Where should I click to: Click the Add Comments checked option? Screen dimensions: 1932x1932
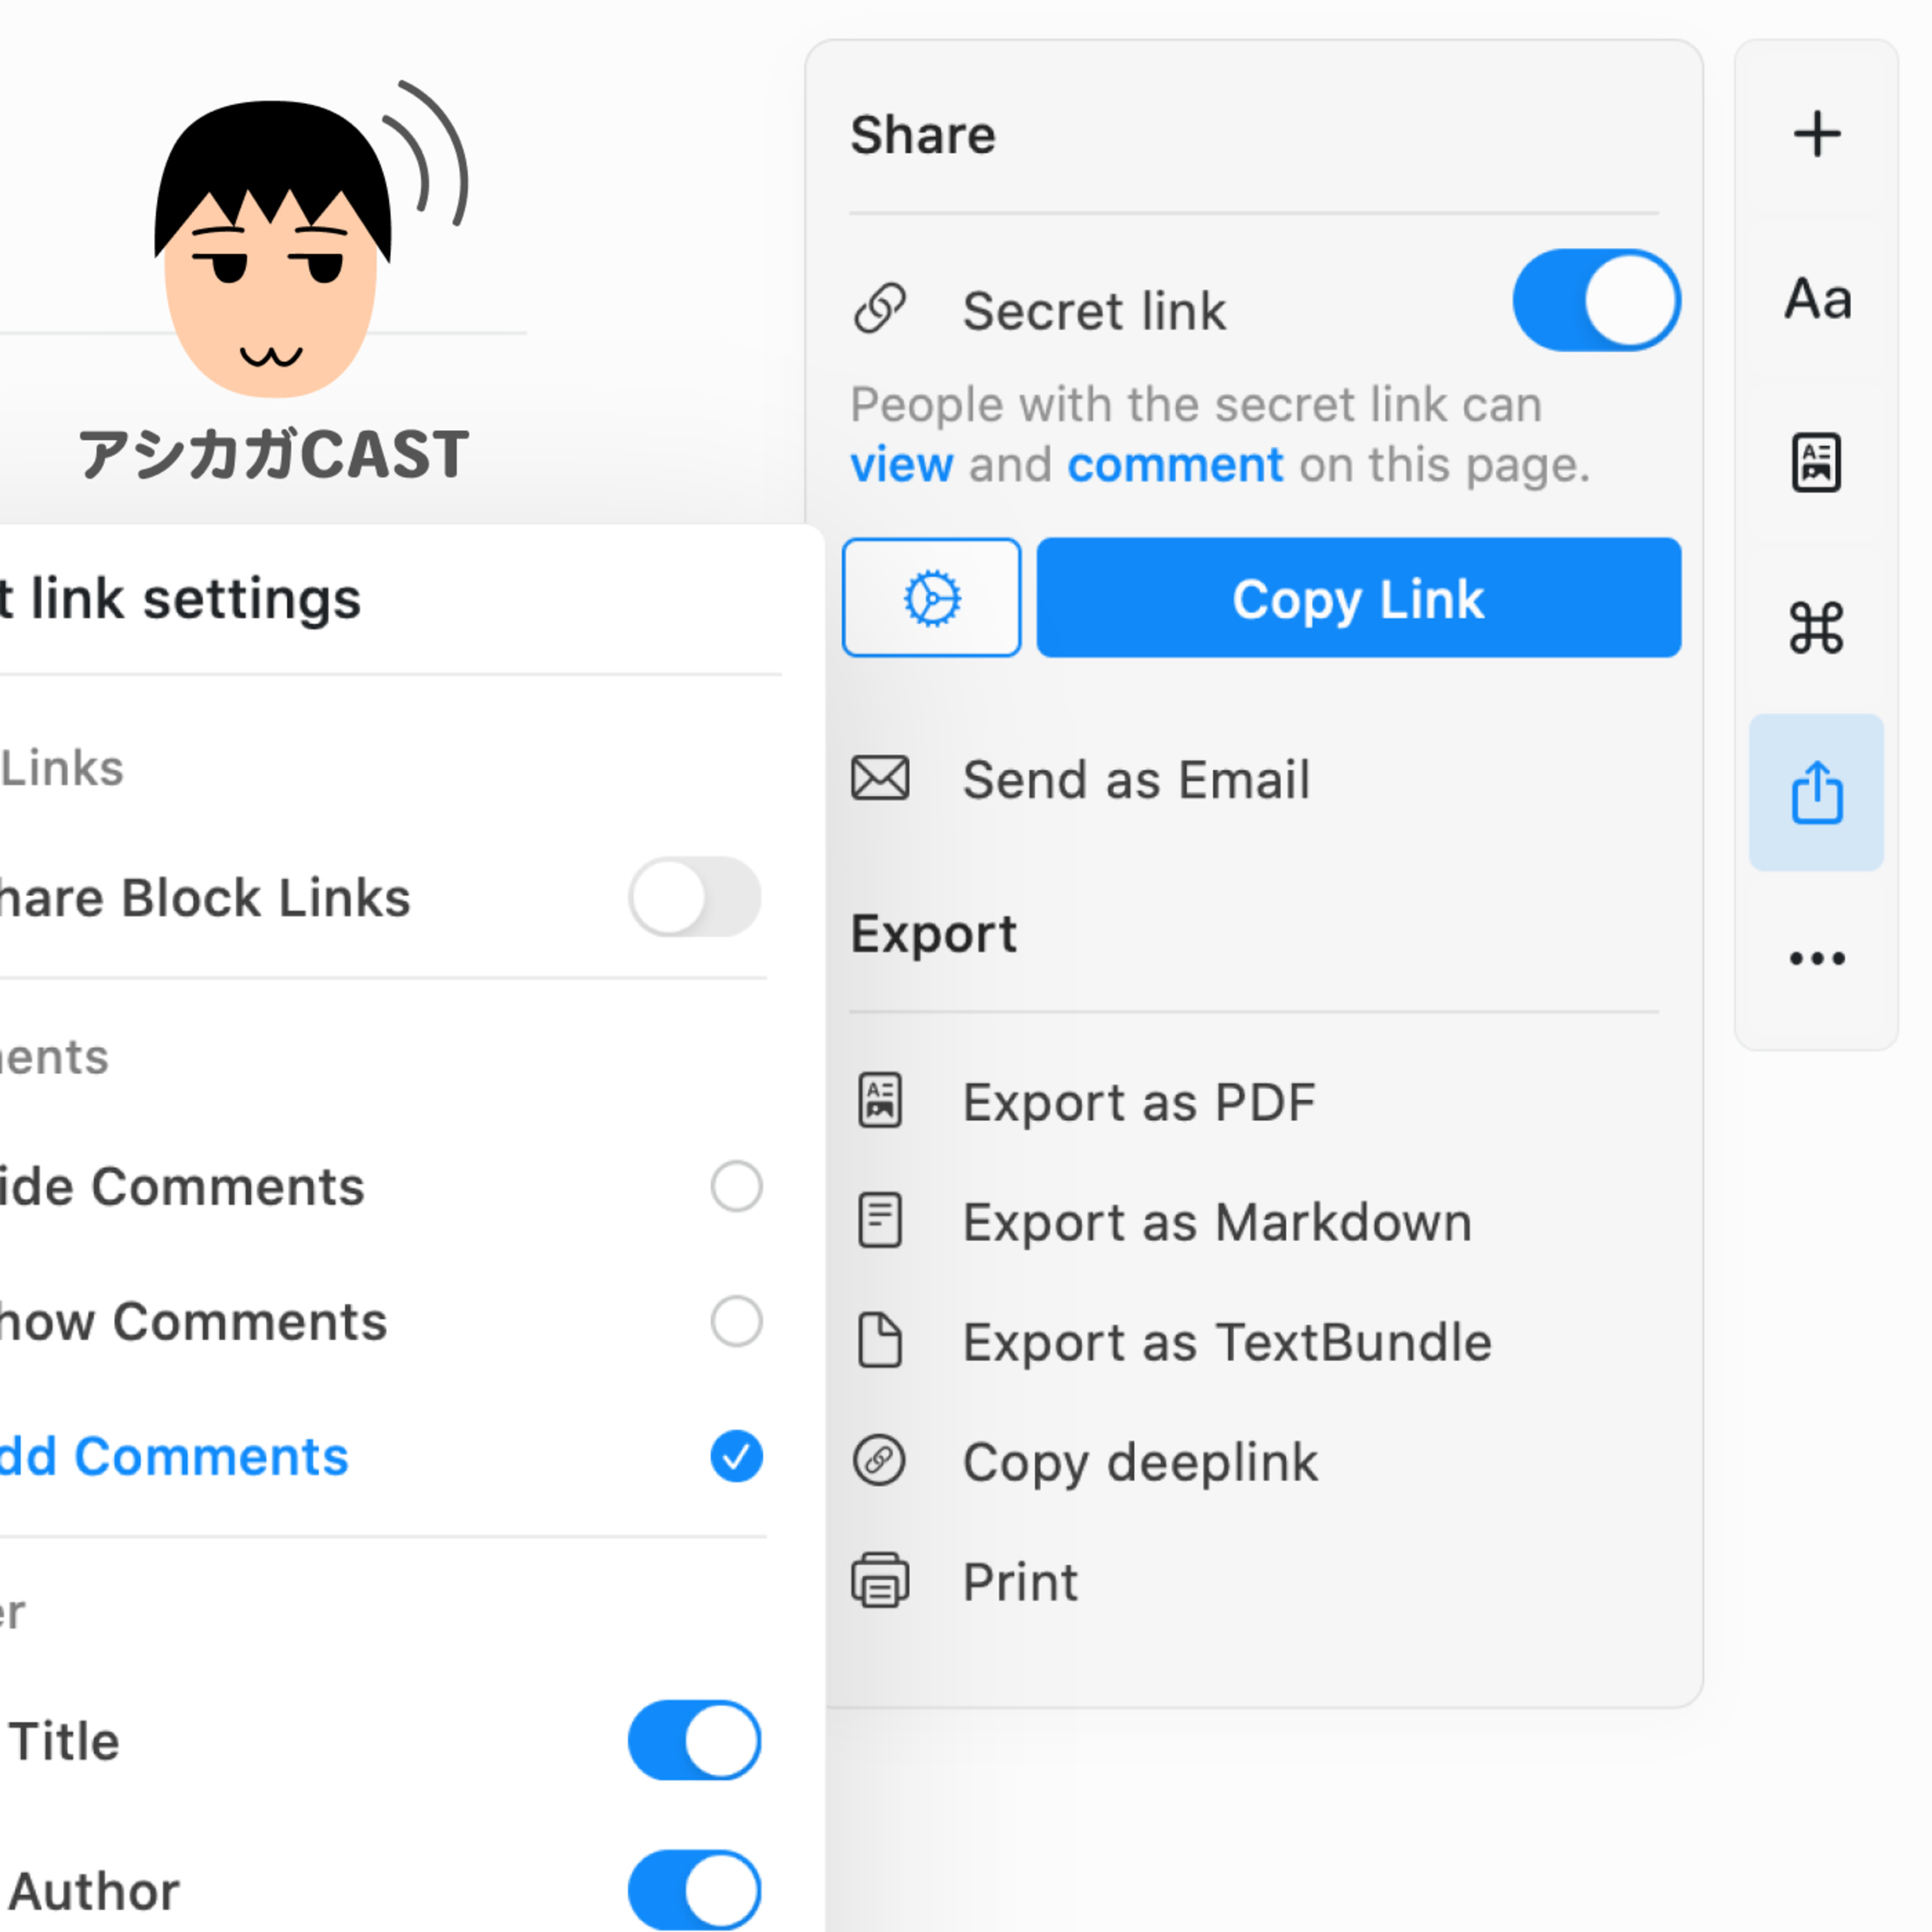tap(736, 1456)
